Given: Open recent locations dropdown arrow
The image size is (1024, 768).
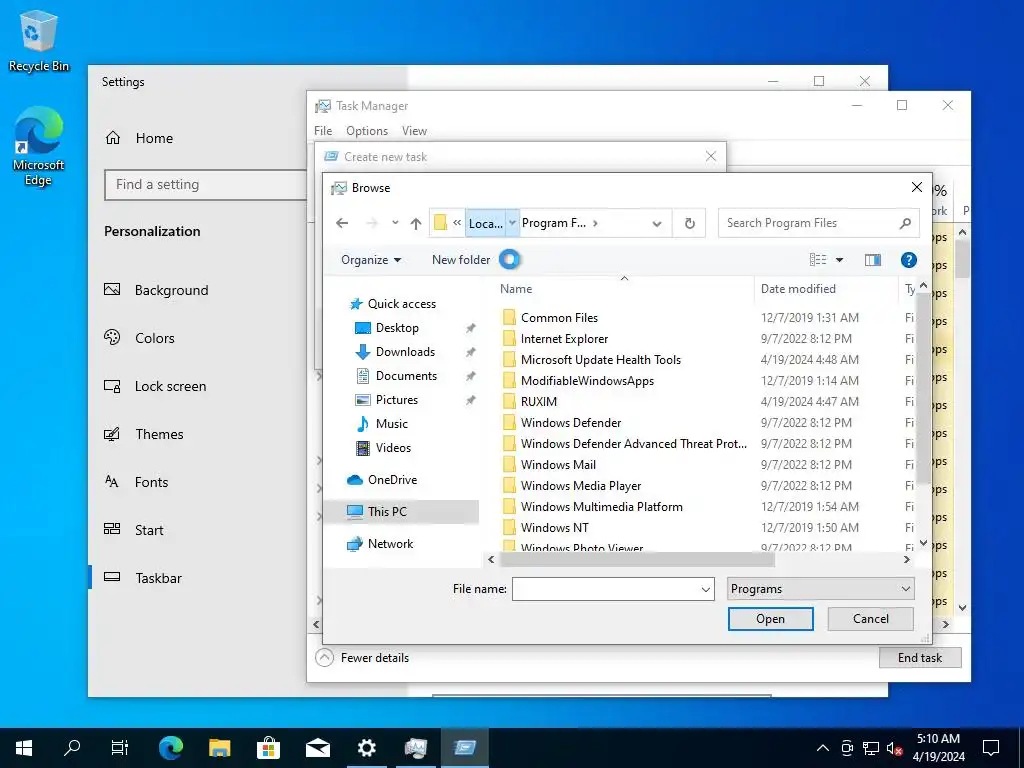Looking at the screenshot, I should (x=395, y=223).
